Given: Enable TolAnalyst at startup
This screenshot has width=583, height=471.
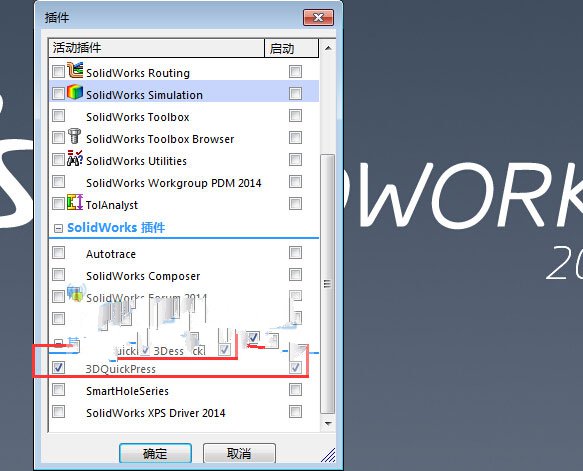Looking at the screenshot, I should [x=295, y=203].
